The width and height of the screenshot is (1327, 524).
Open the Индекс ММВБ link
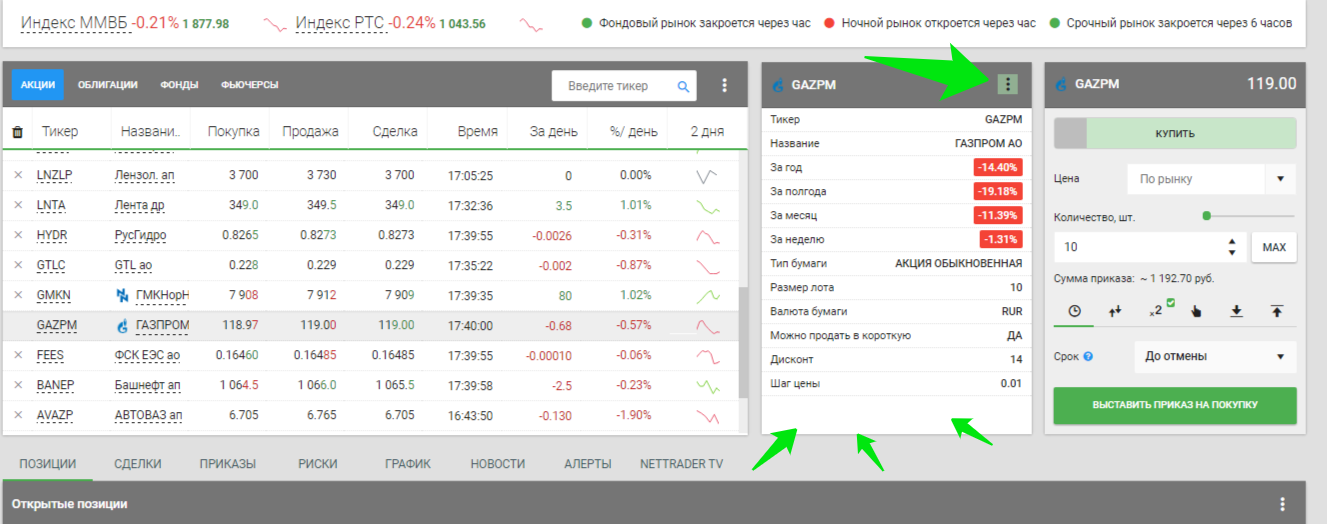point(75,23)
